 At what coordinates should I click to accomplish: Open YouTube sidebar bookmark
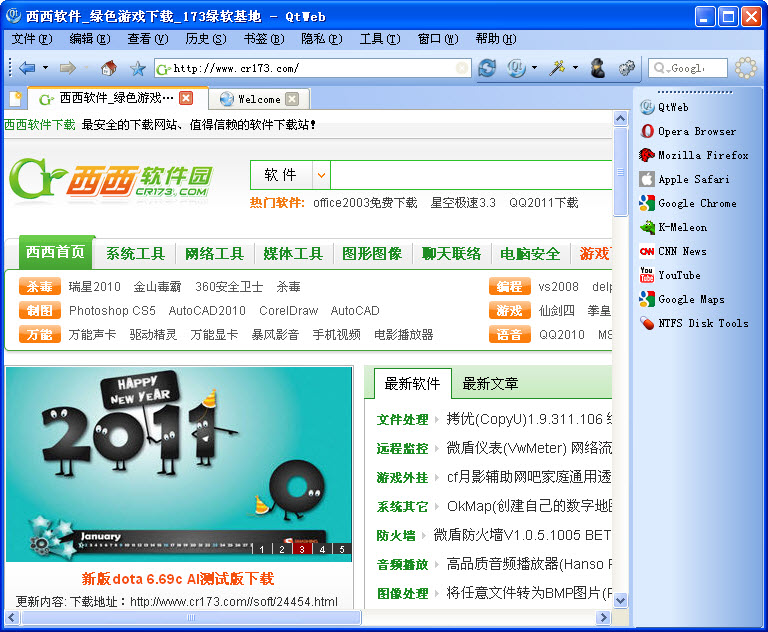point(670,275)
